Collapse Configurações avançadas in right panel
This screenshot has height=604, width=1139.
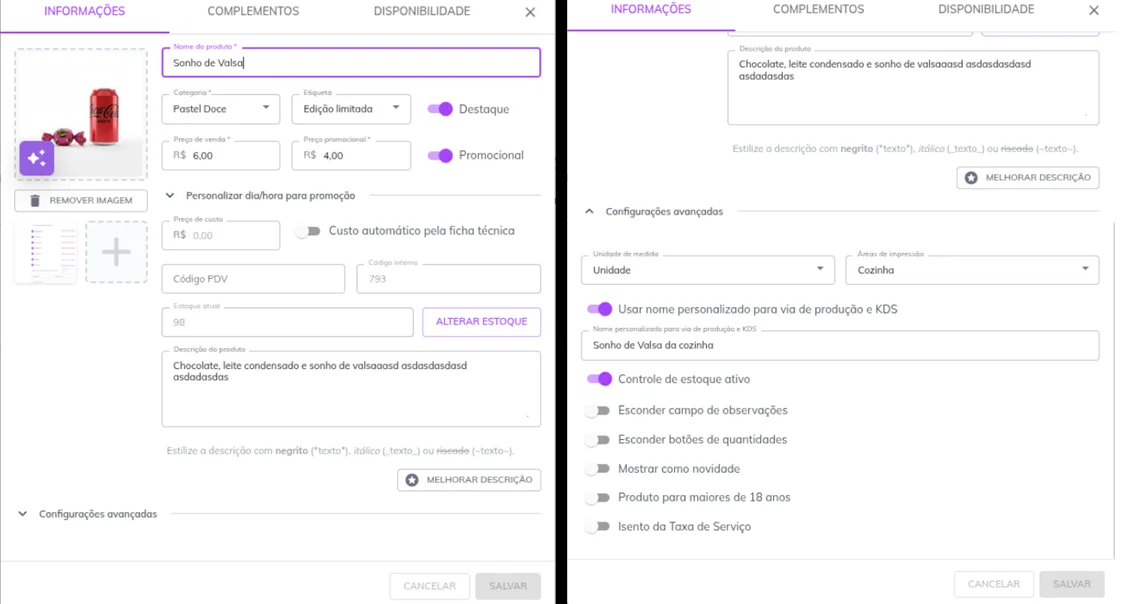tap(654, 212)
